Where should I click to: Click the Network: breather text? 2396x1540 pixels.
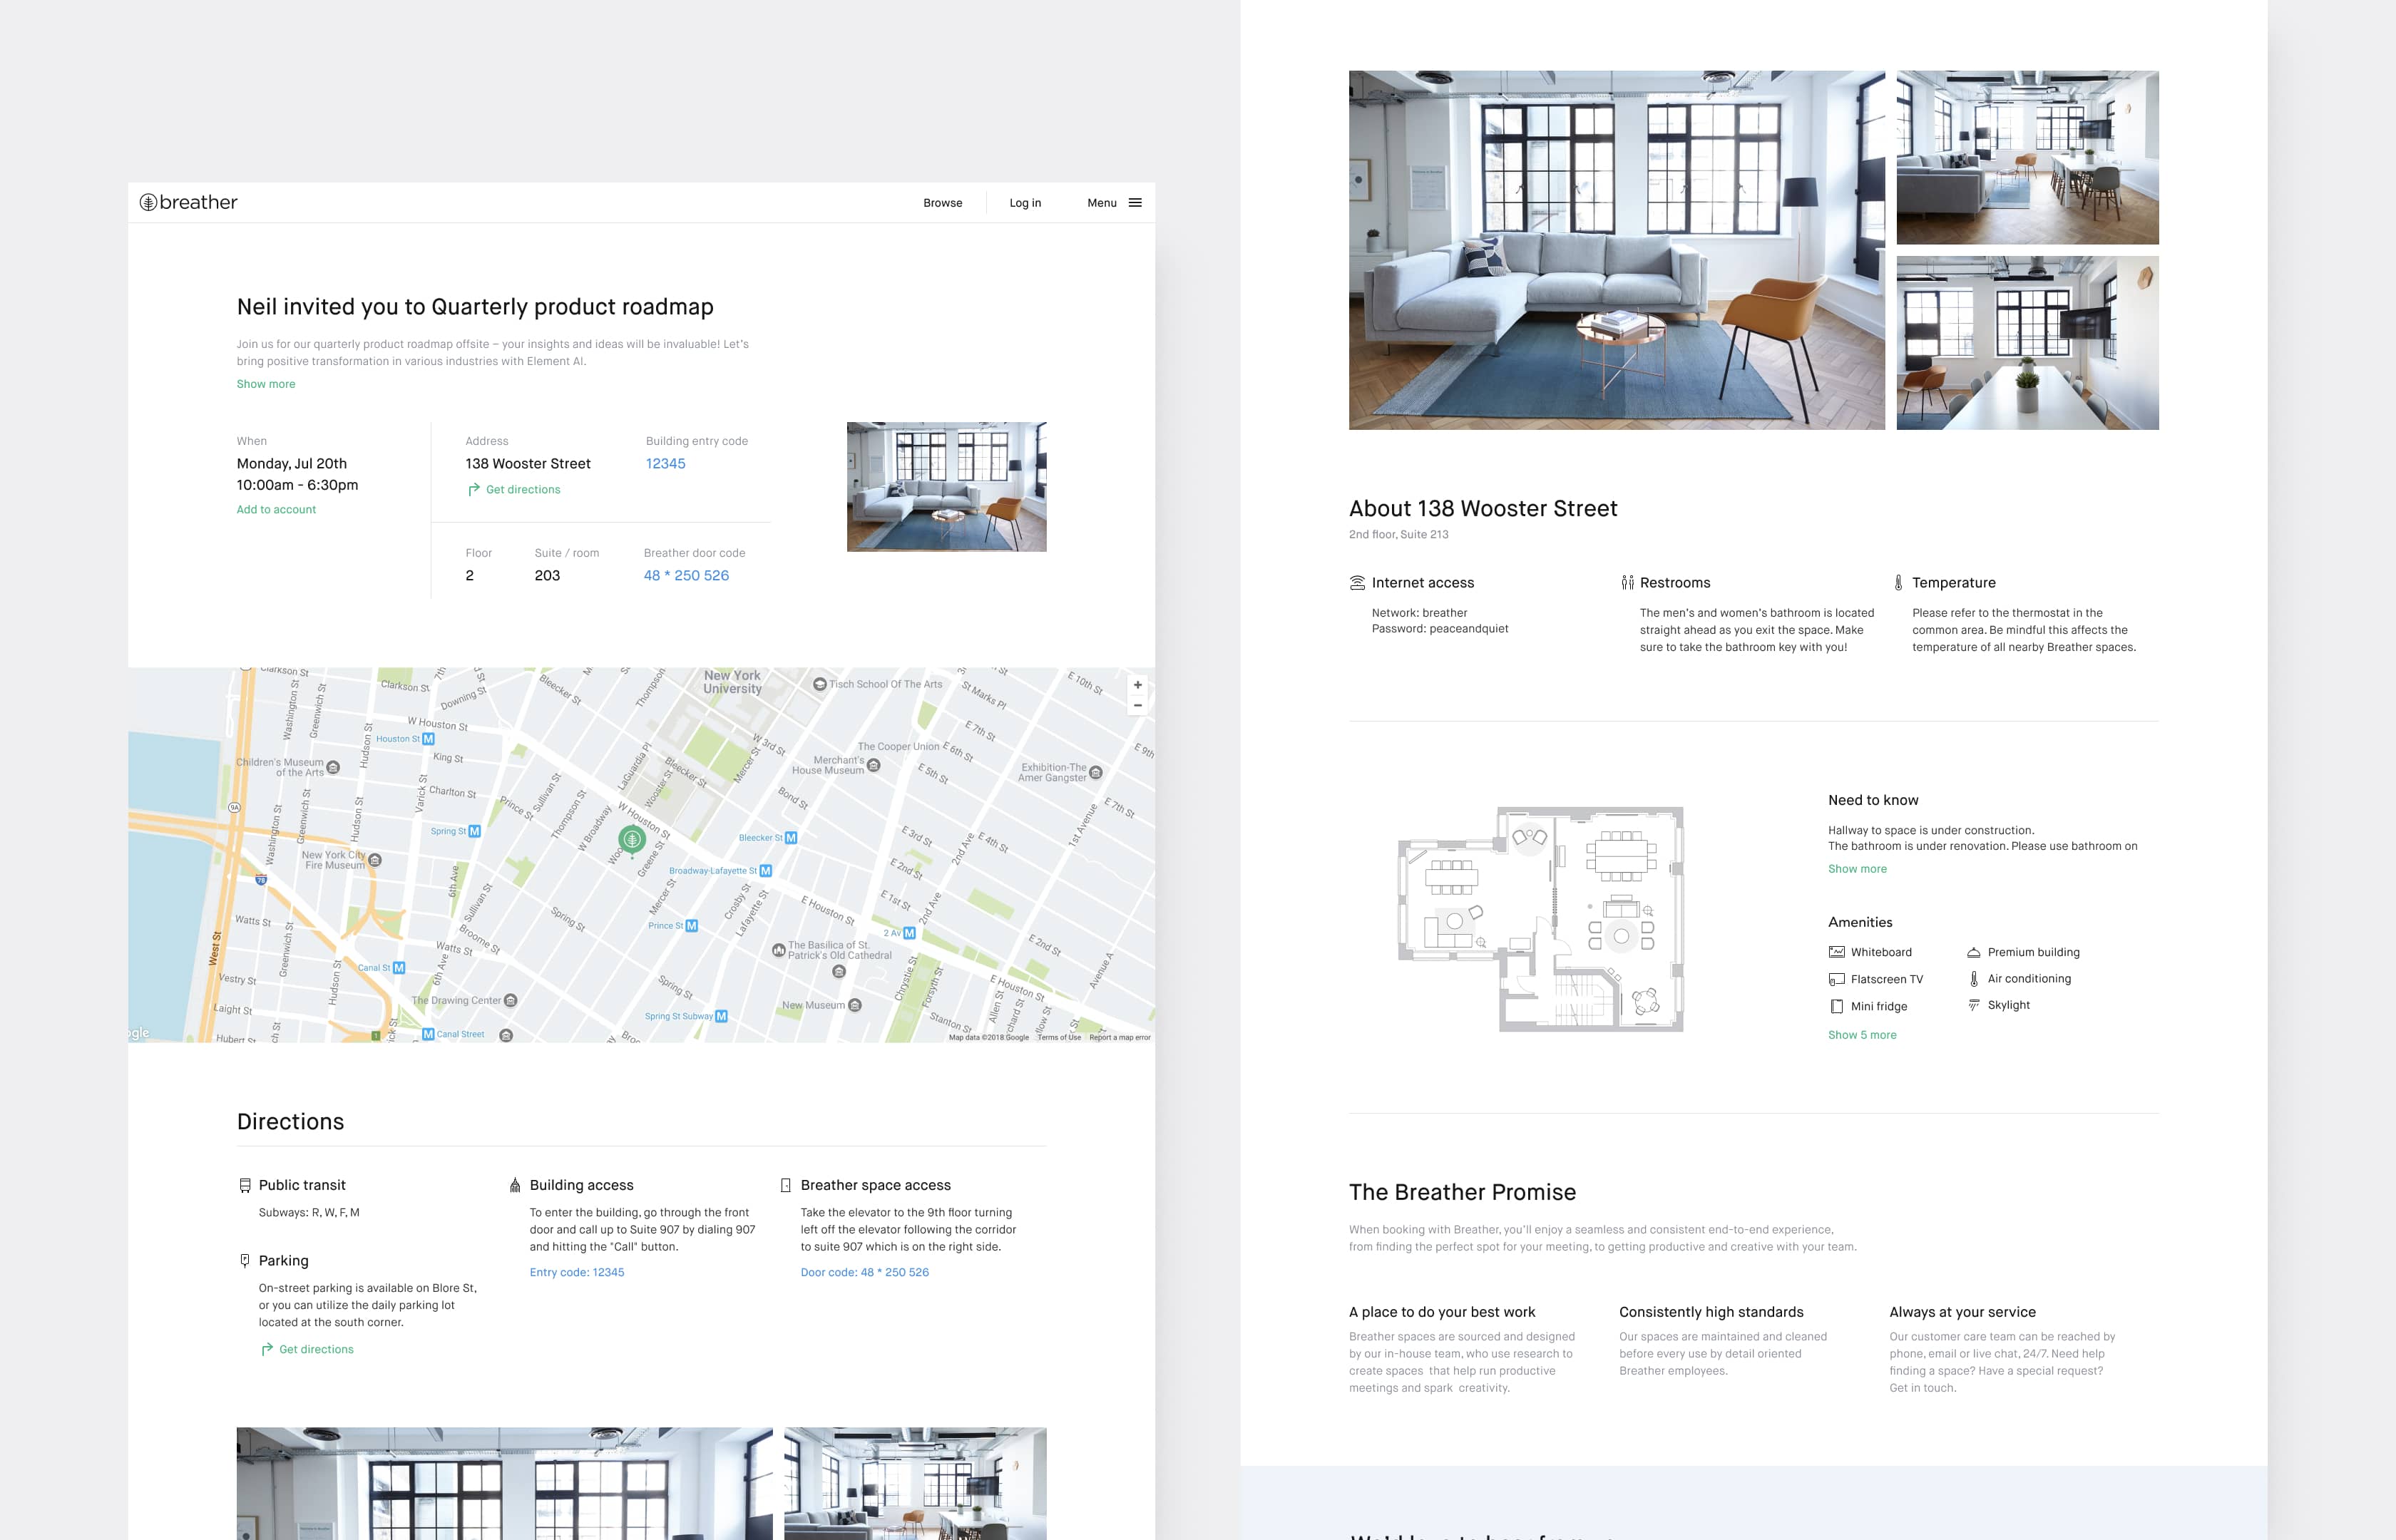click(1419, 613)
